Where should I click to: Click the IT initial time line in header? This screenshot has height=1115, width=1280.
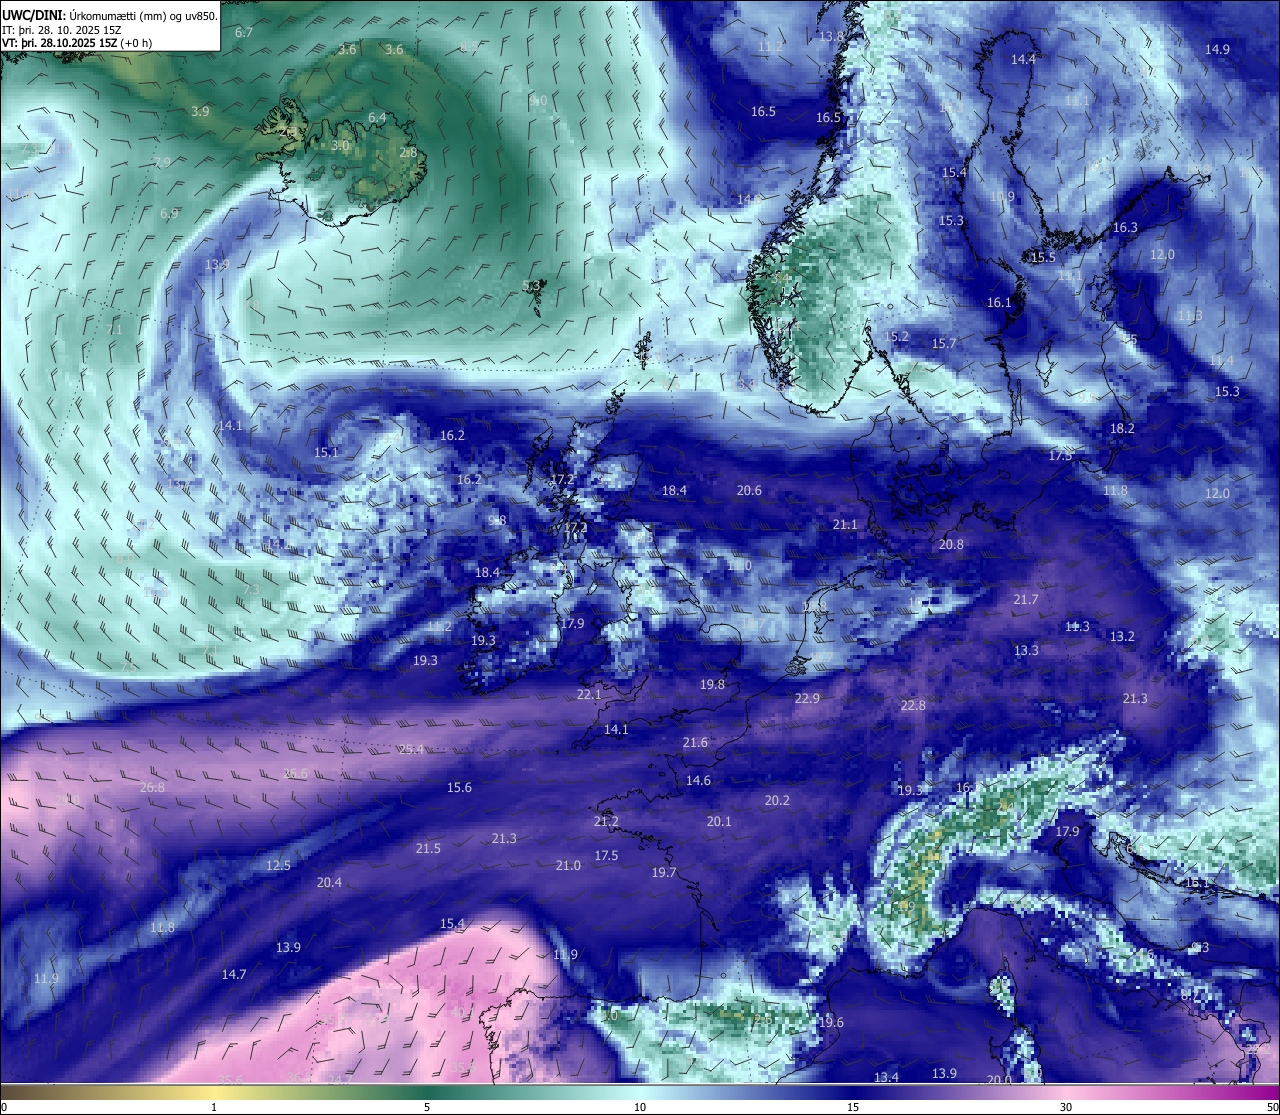(x=63, y=30)
